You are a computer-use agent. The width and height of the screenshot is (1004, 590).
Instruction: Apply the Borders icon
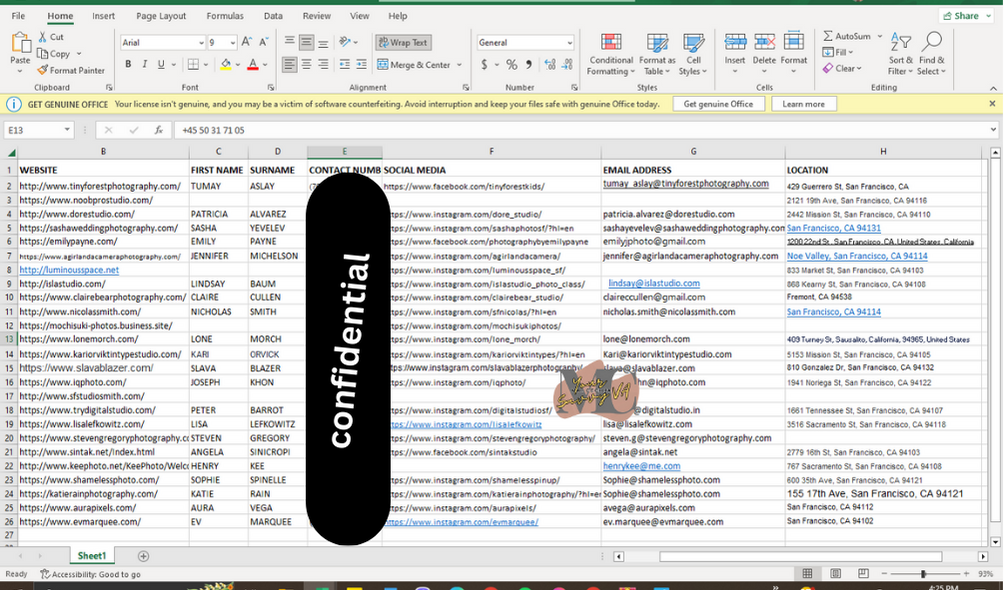(x=193, y=65)
